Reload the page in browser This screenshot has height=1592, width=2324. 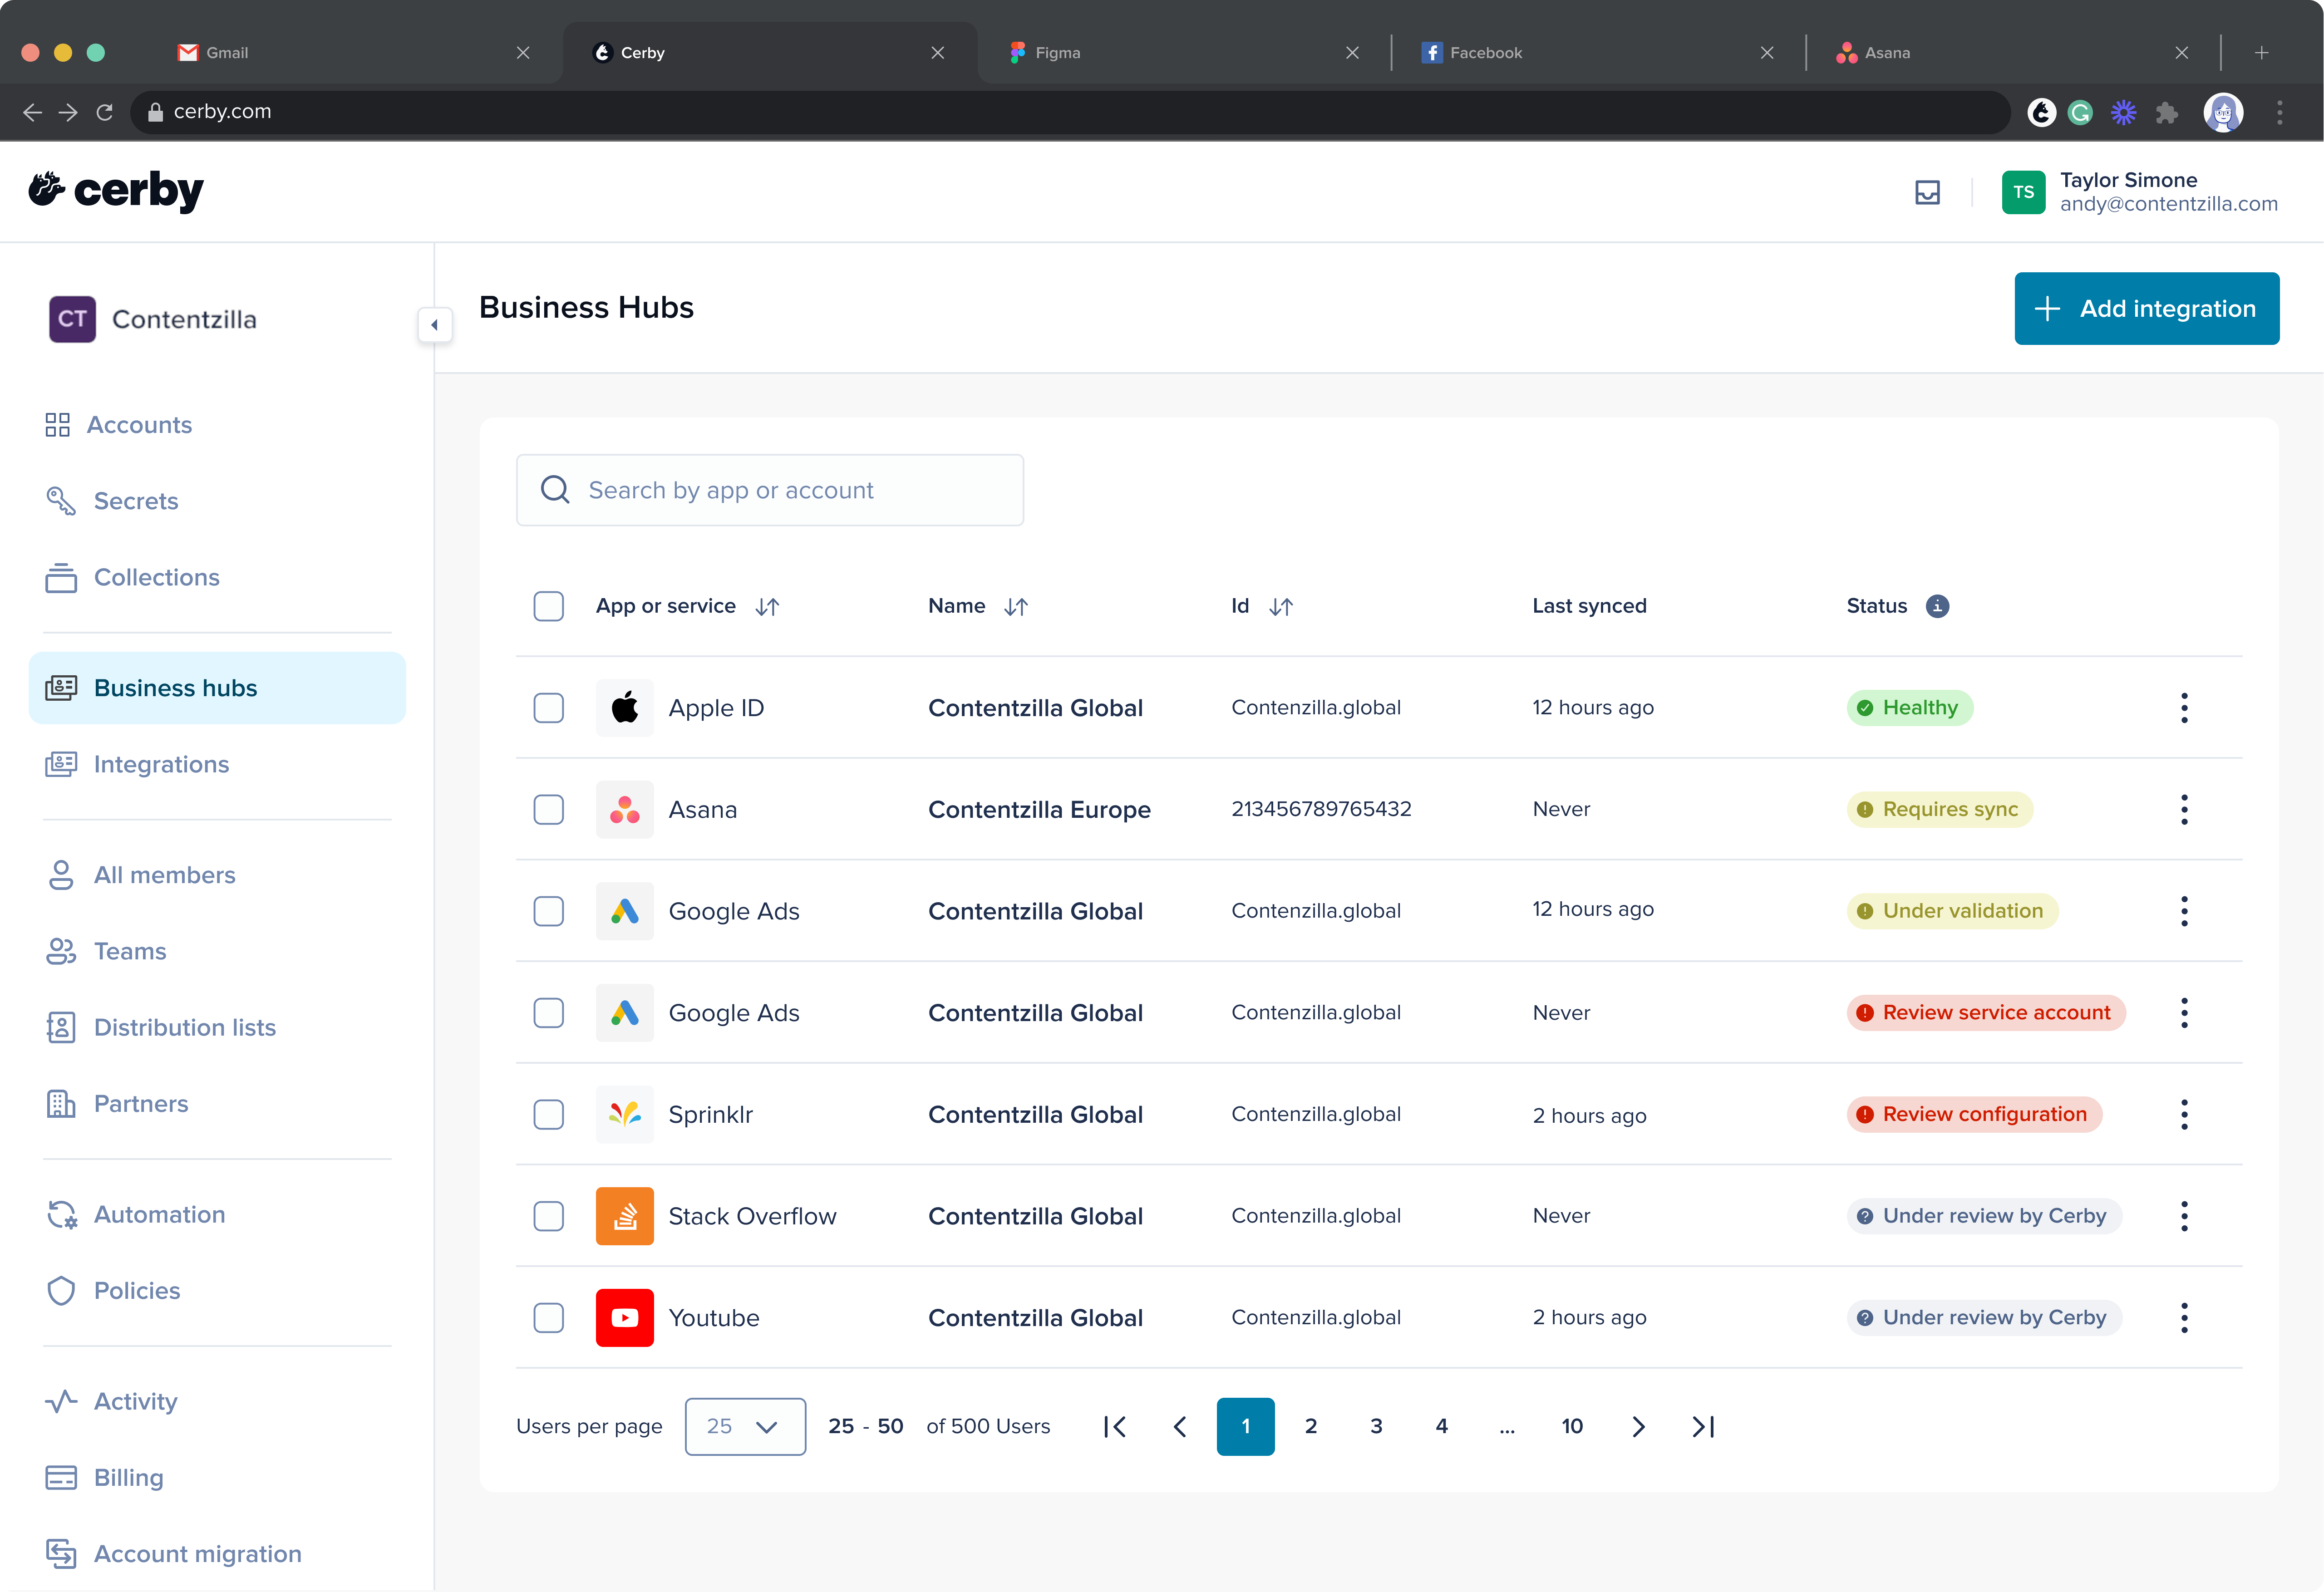105,112
